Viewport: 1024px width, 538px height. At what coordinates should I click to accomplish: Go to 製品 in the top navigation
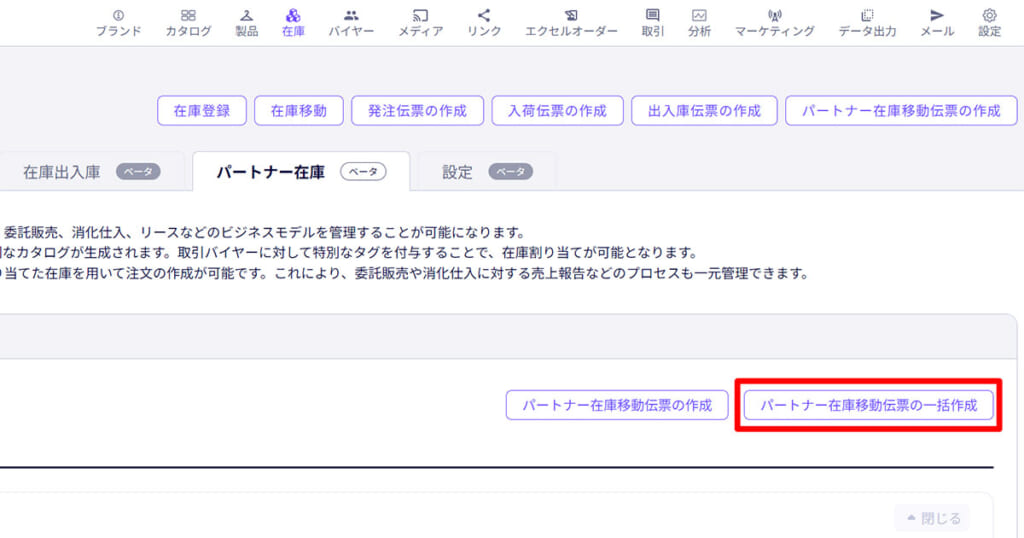(x=246, y=23)
